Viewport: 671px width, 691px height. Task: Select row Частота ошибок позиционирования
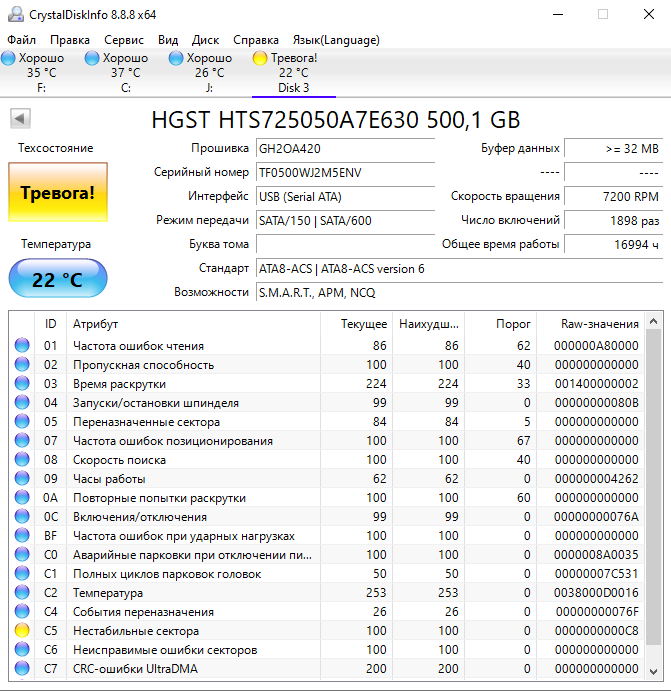(x=326, y=441)
